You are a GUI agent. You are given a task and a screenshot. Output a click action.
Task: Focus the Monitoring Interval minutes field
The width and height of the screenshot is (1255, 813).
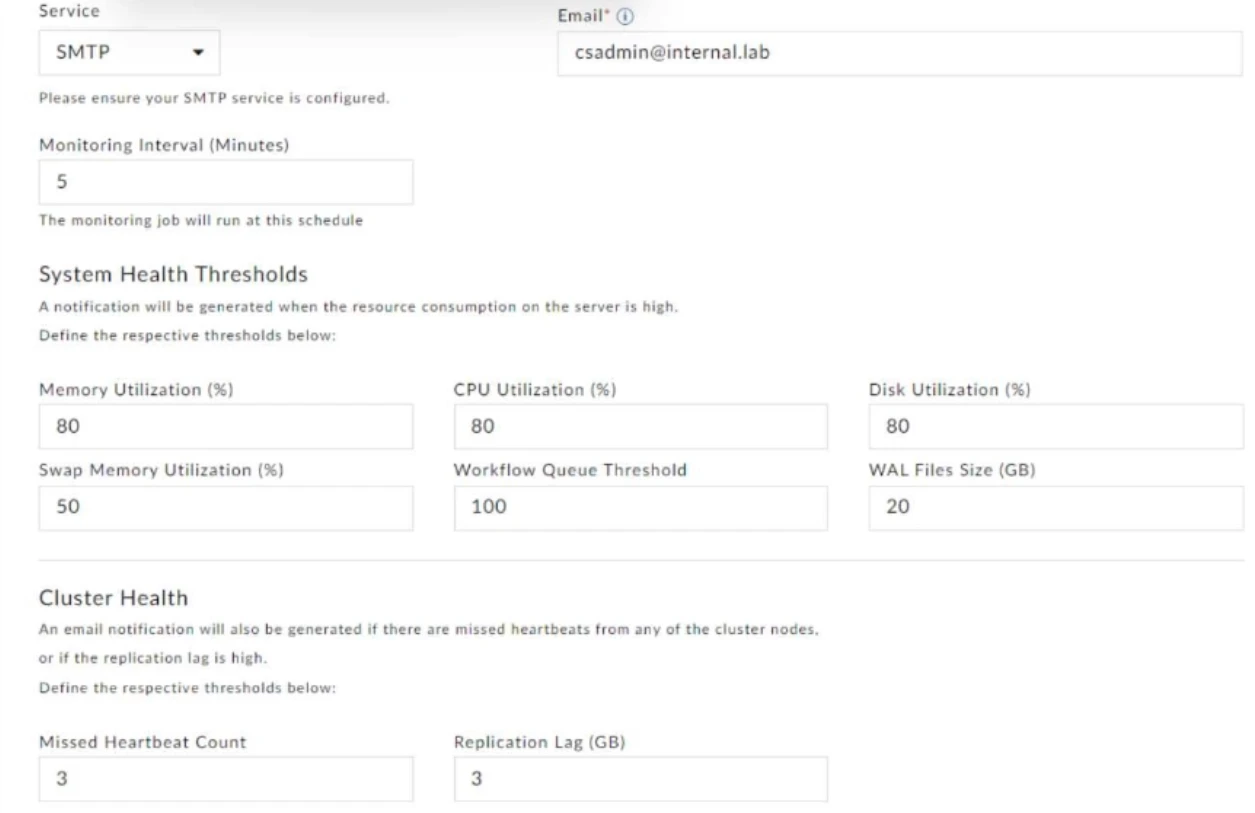(x=225, y=183)
